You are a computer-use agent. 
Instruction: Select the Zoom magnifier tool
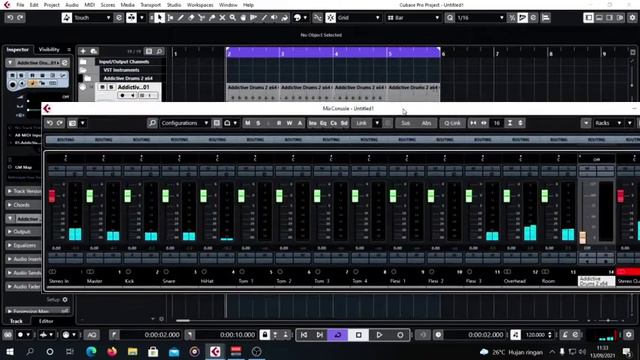233,18
